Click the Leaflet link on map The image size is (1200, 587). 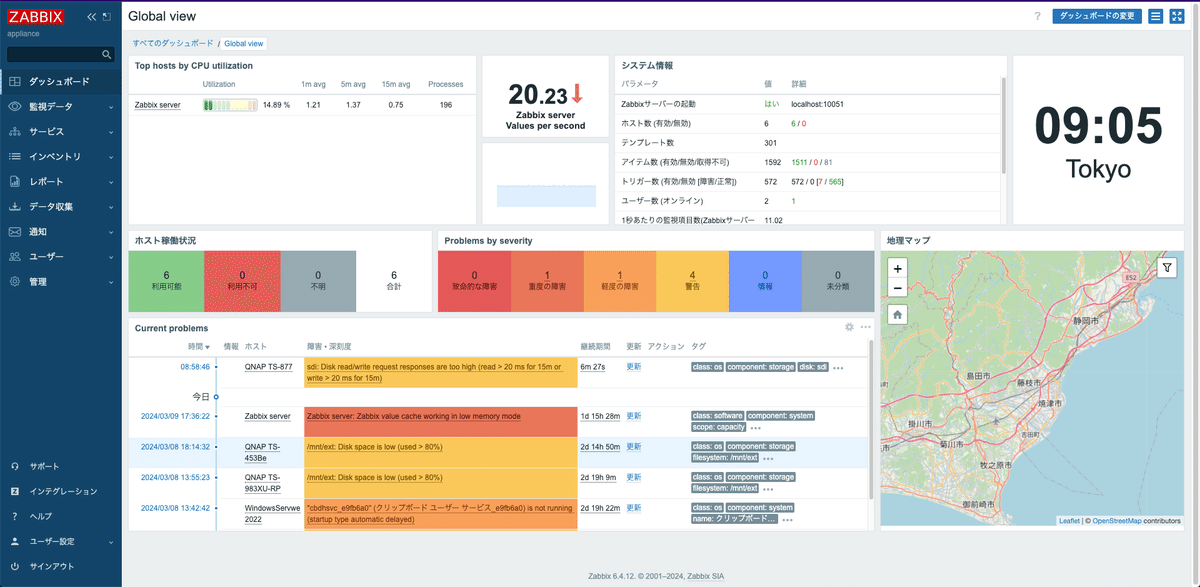[x=1070, y=521]
